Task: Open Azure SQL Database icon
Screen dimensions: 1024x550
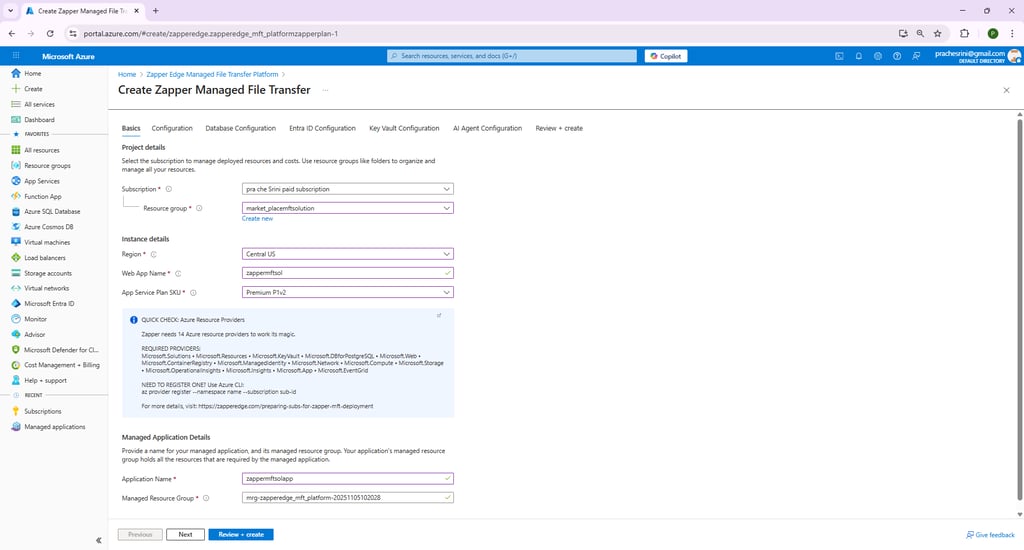Action: pos(16,212)
